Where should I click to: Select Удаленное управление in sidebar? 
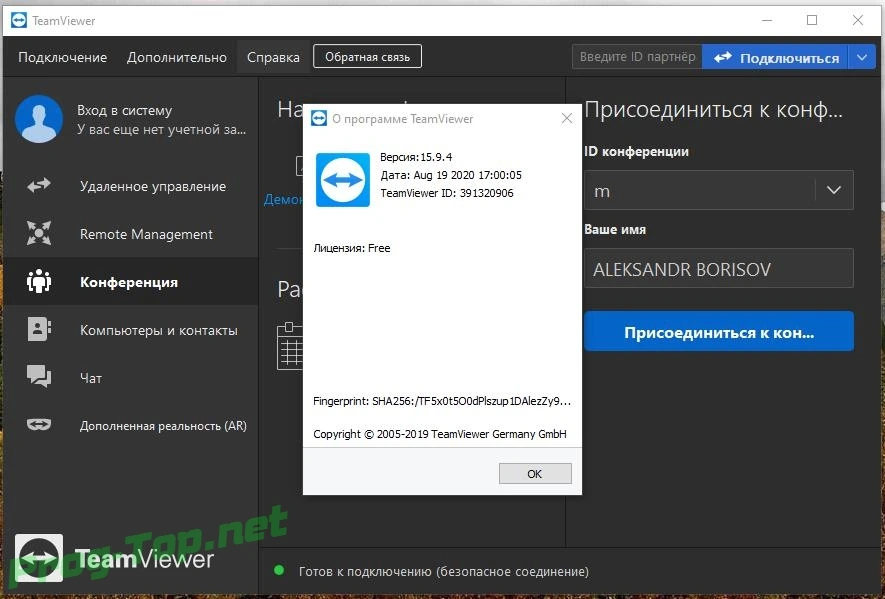coord(131,186)
